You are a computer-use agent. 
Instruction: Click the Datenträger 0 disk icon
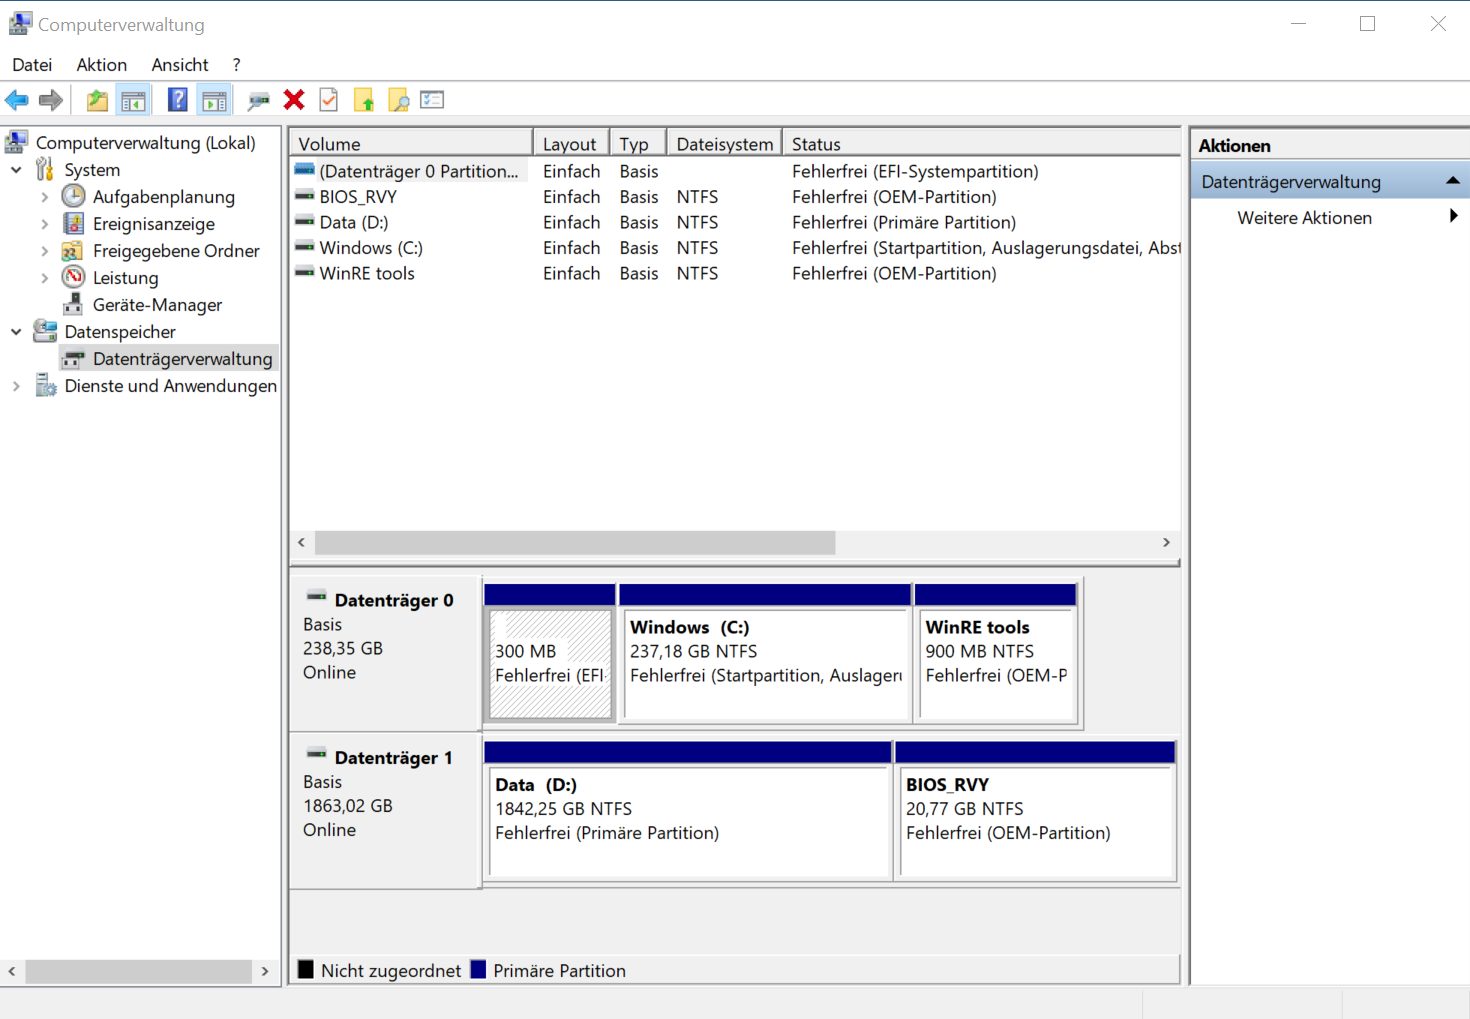316,597
